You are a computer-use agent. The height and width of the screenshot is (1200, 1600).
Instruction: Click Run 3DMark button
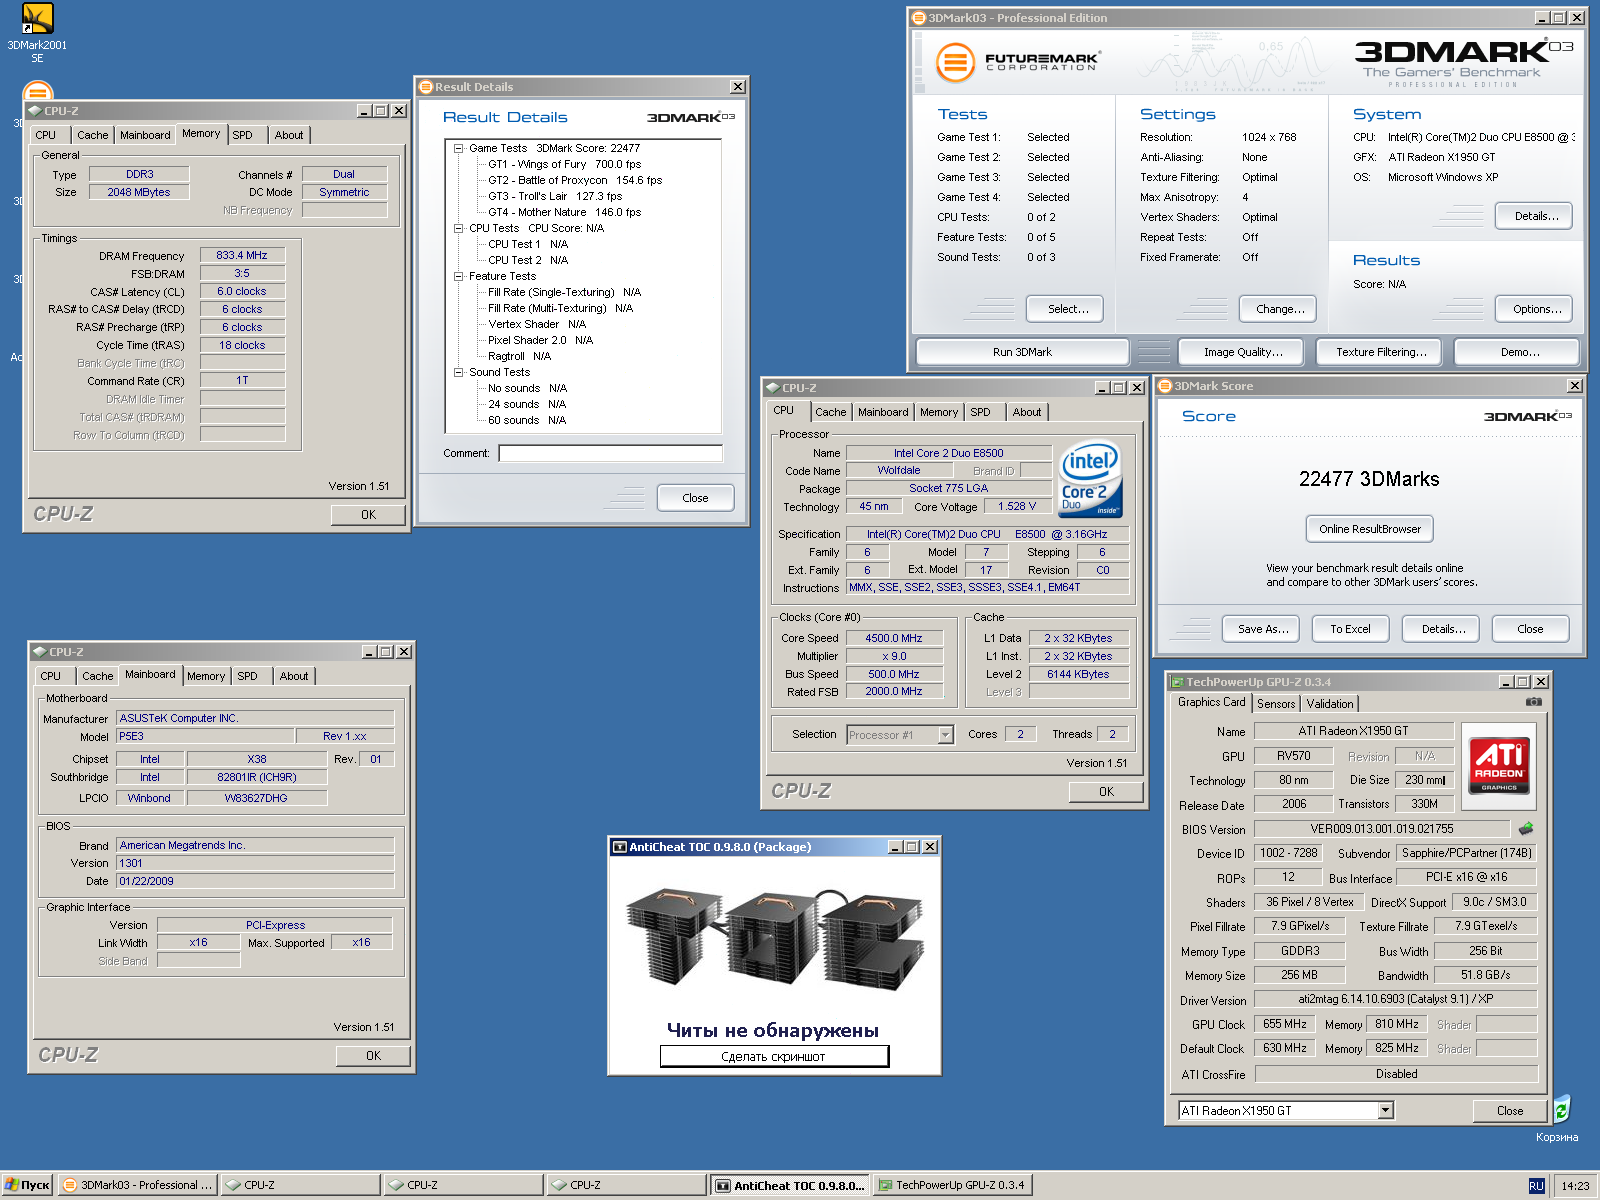tap(1022, 352)
